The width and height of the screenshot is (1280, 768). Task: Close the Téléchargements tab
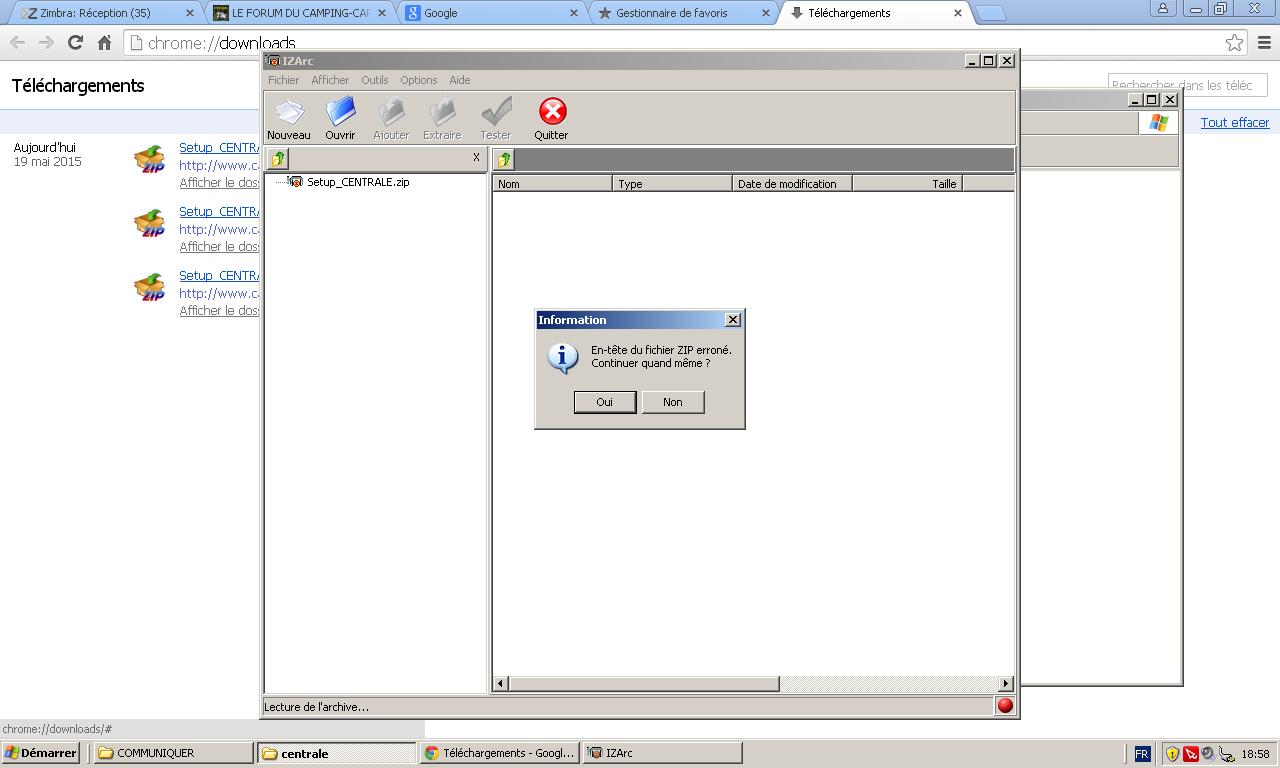(x=958, y=13)
